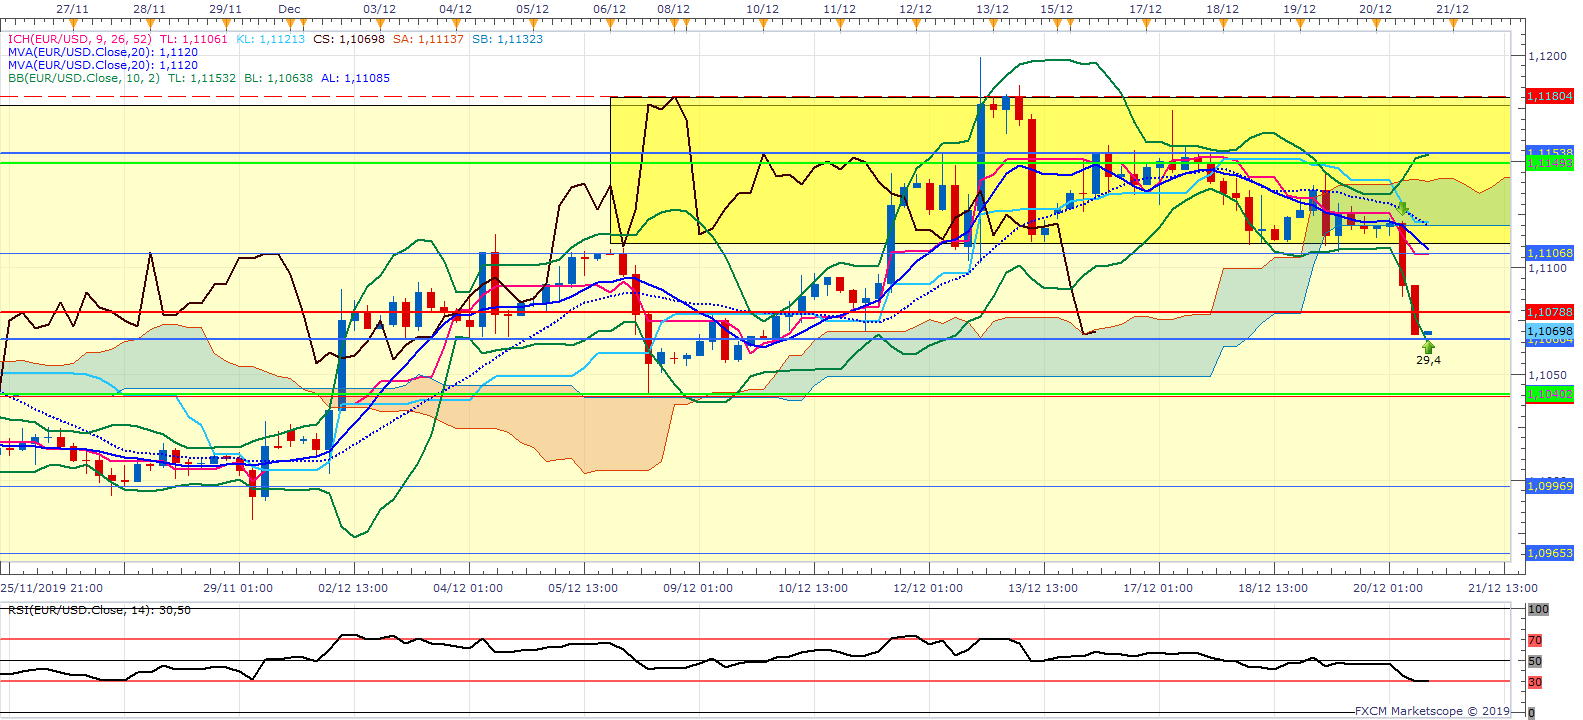The image size is (1583, 720).
Task: Click the RSI 30 oversold level label
Action: (1535, 682)
